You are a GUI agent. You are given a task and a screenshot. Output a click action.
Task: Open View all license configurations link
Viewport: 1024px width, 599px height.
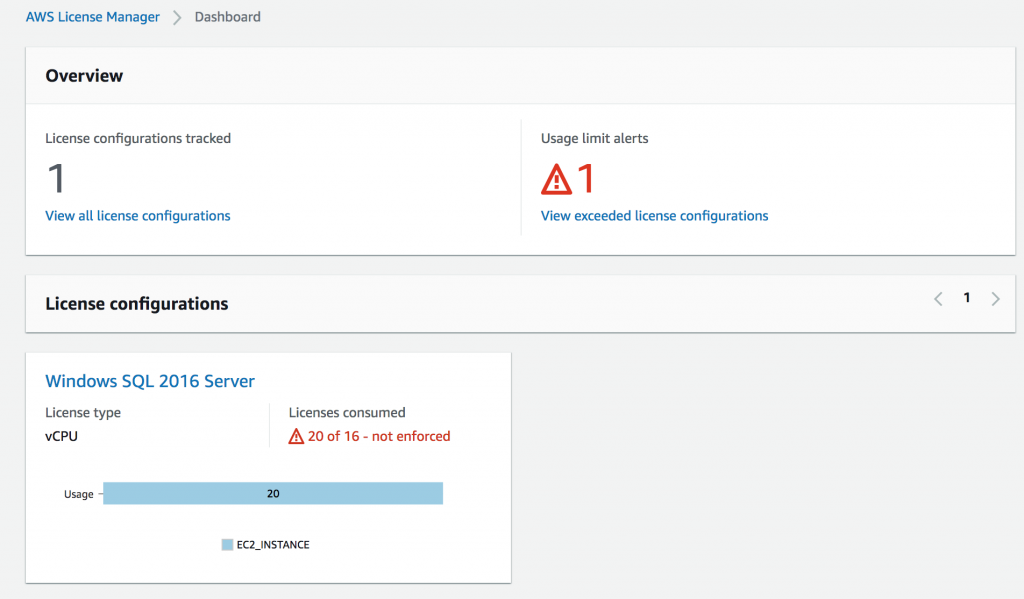138,216
